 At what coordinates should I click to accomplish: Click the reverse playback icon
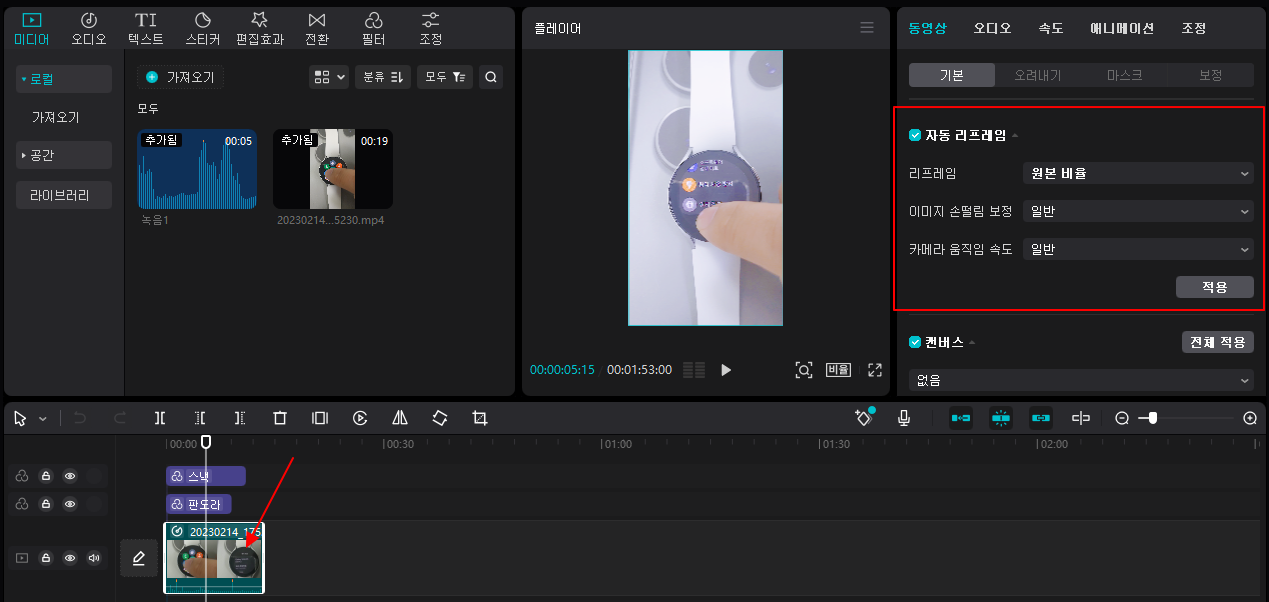[x=360, y=418]
